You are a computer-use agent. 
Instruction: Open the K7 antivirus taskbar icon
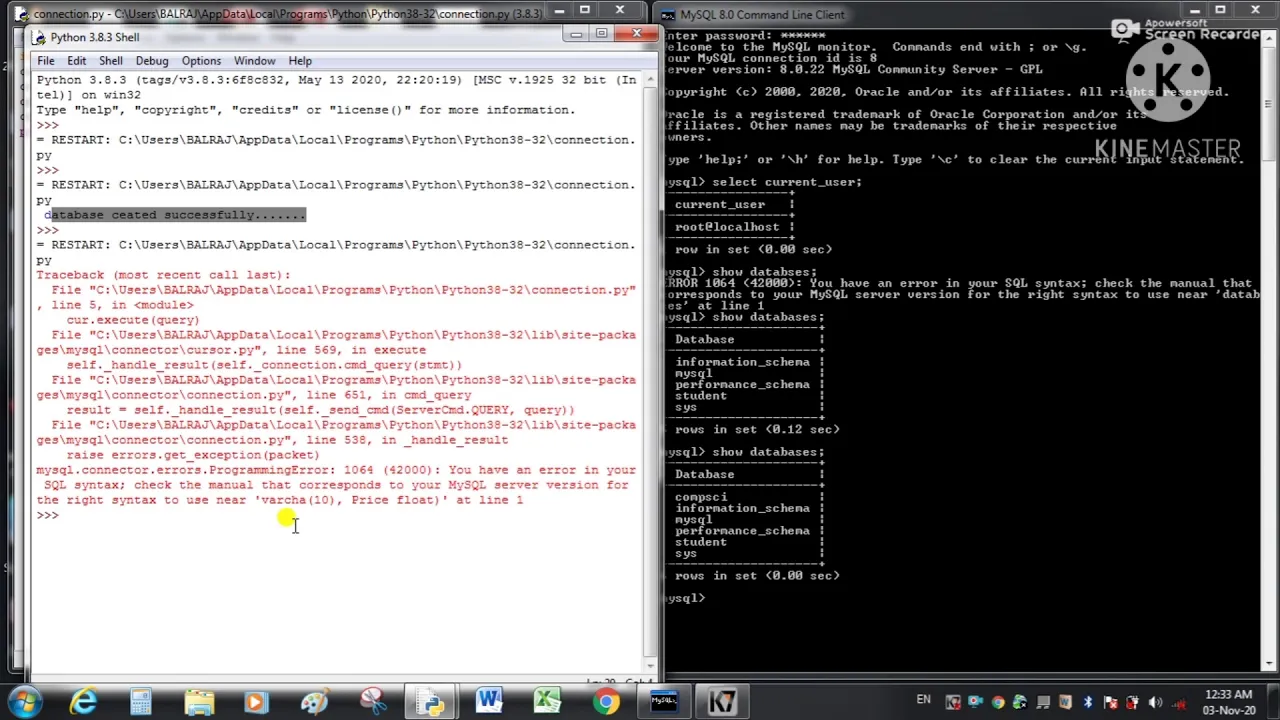(722, 702)
